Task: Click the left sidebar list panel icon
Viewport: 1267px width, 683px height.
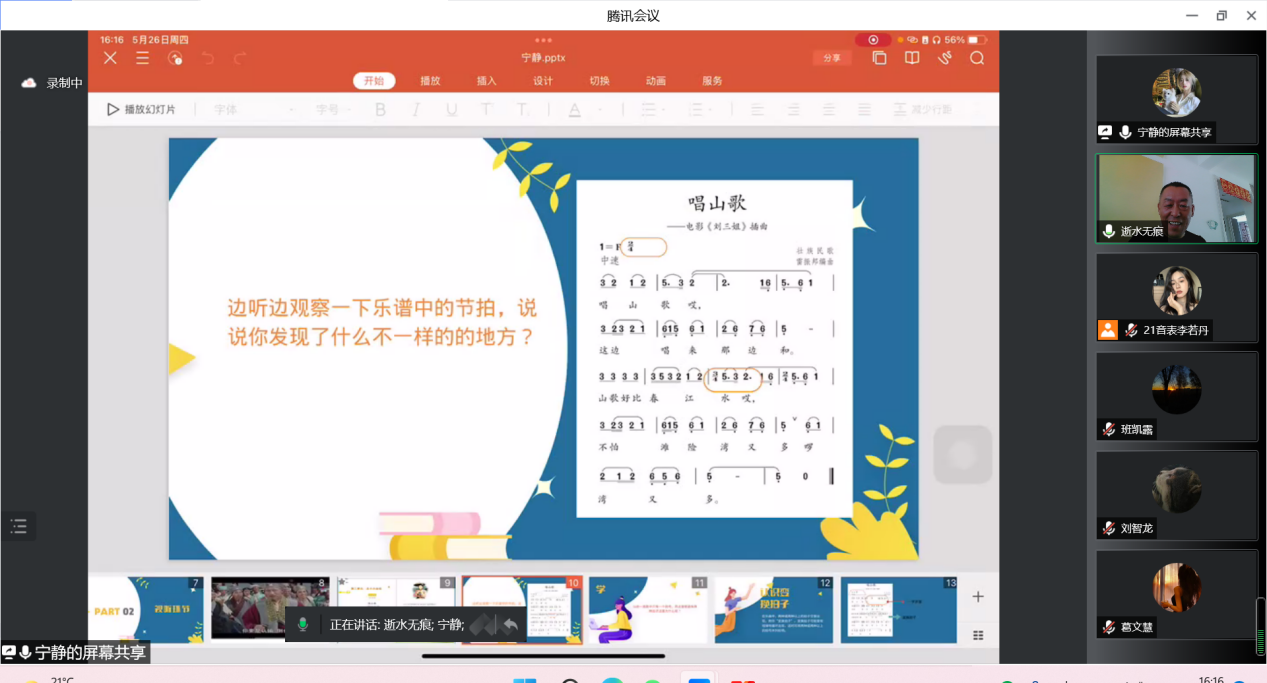Action: point(18,526)
